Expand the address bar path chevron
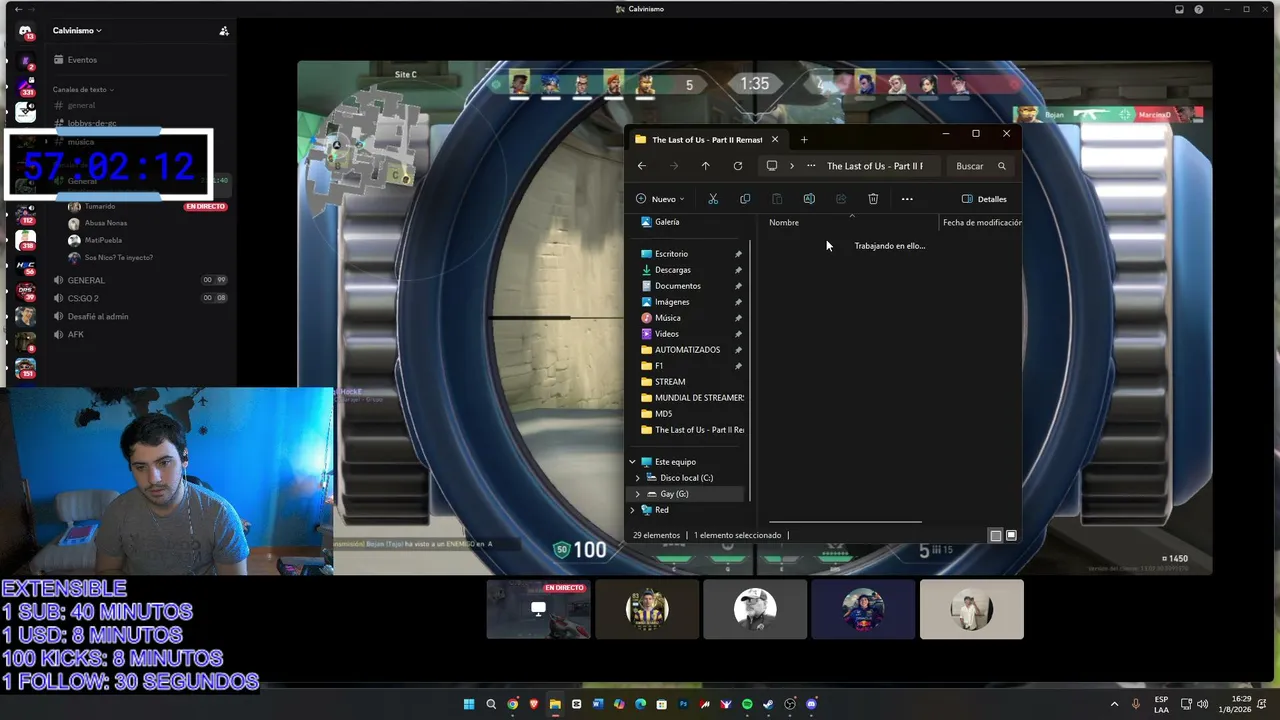This screenshot has height=720, width=1280. coord(791,166)
